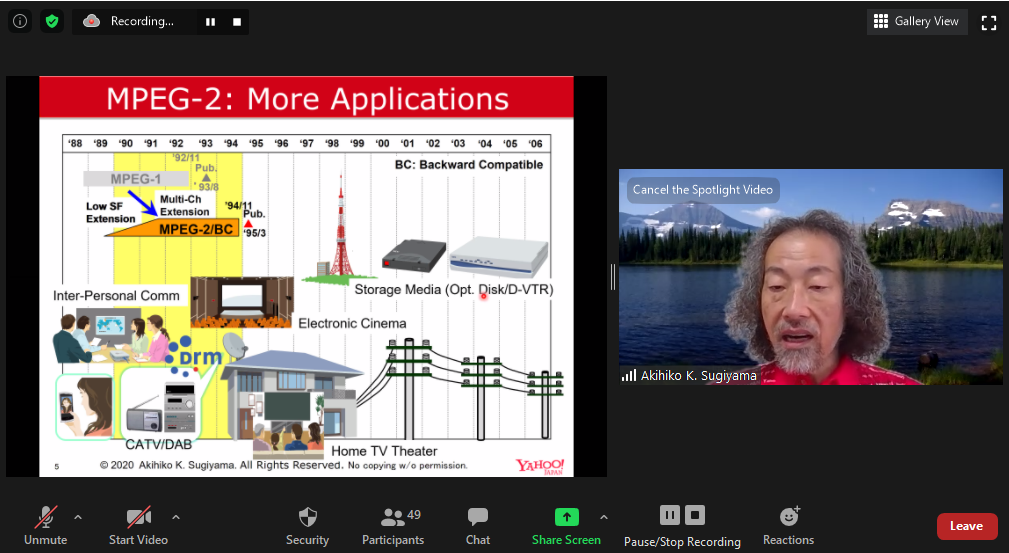This screenshot has width=1009, height=553.
Task: Expand share options arrow beside Share Screen
Action: pos(604,517)
